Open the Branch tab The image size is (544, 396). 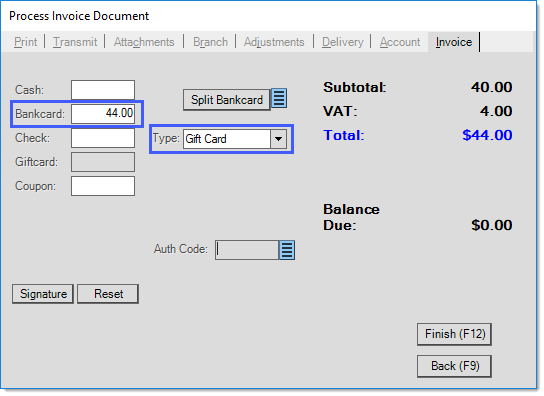click(x=210, y=42)
